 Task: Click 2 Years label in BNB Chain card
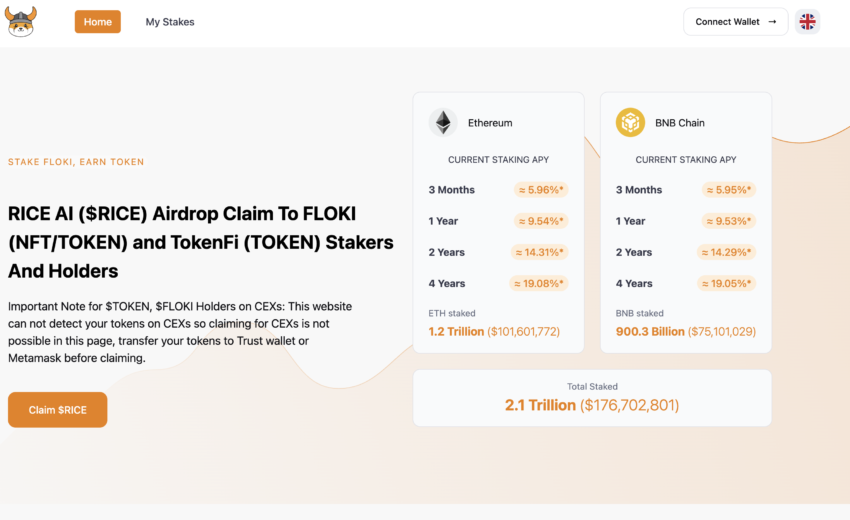click(x=634, y=252)
